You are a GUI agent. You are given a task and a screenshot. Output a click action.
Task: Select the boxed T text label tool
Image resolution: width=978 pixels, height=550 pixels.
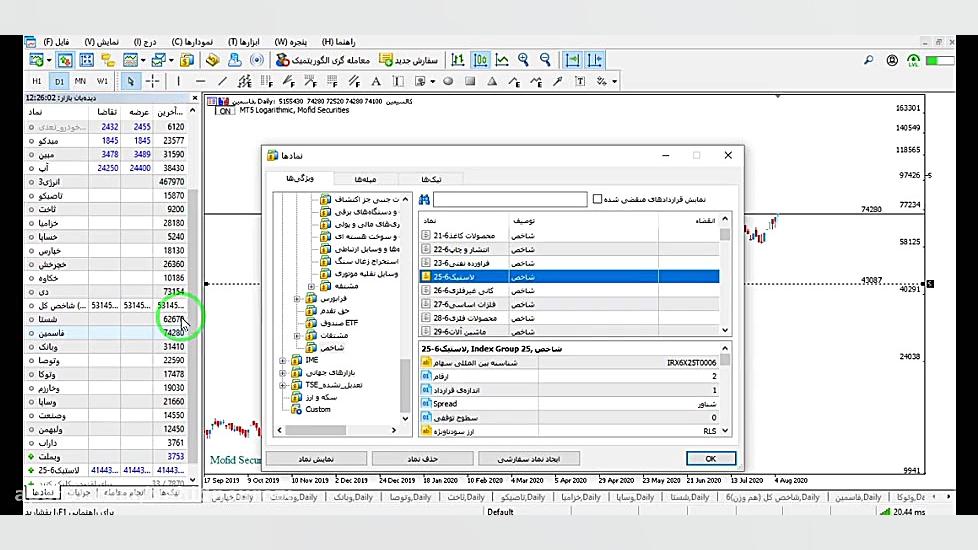pos(580,81)
